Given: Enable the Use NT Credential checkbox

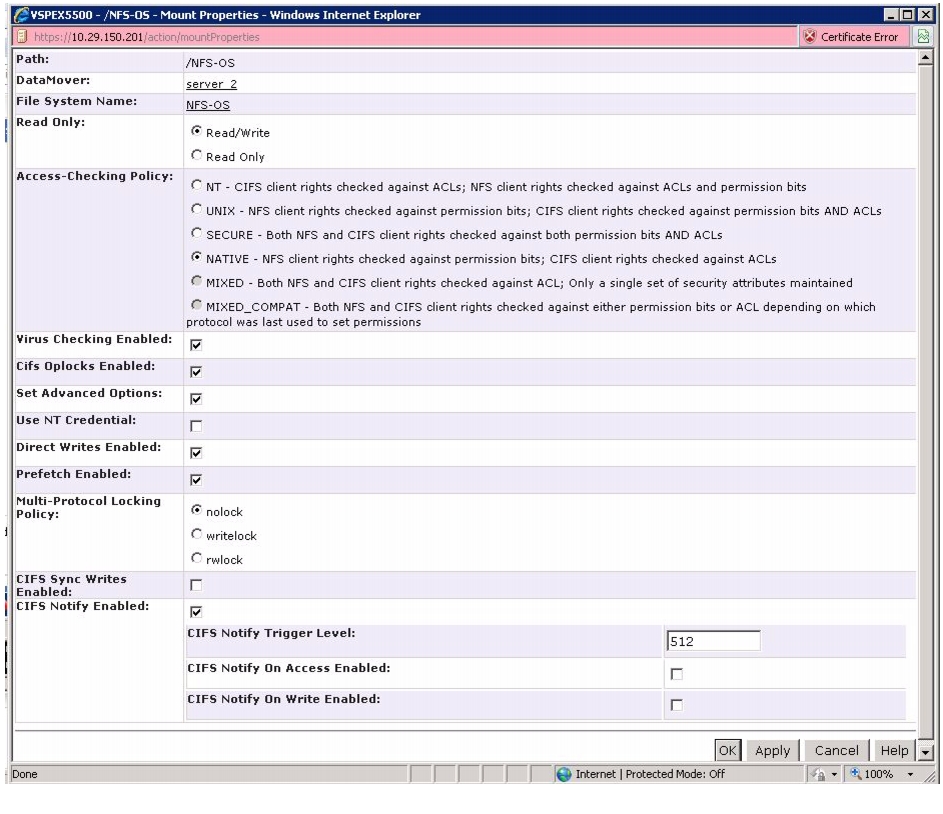Looking at the screenshot, I should 196,426.
